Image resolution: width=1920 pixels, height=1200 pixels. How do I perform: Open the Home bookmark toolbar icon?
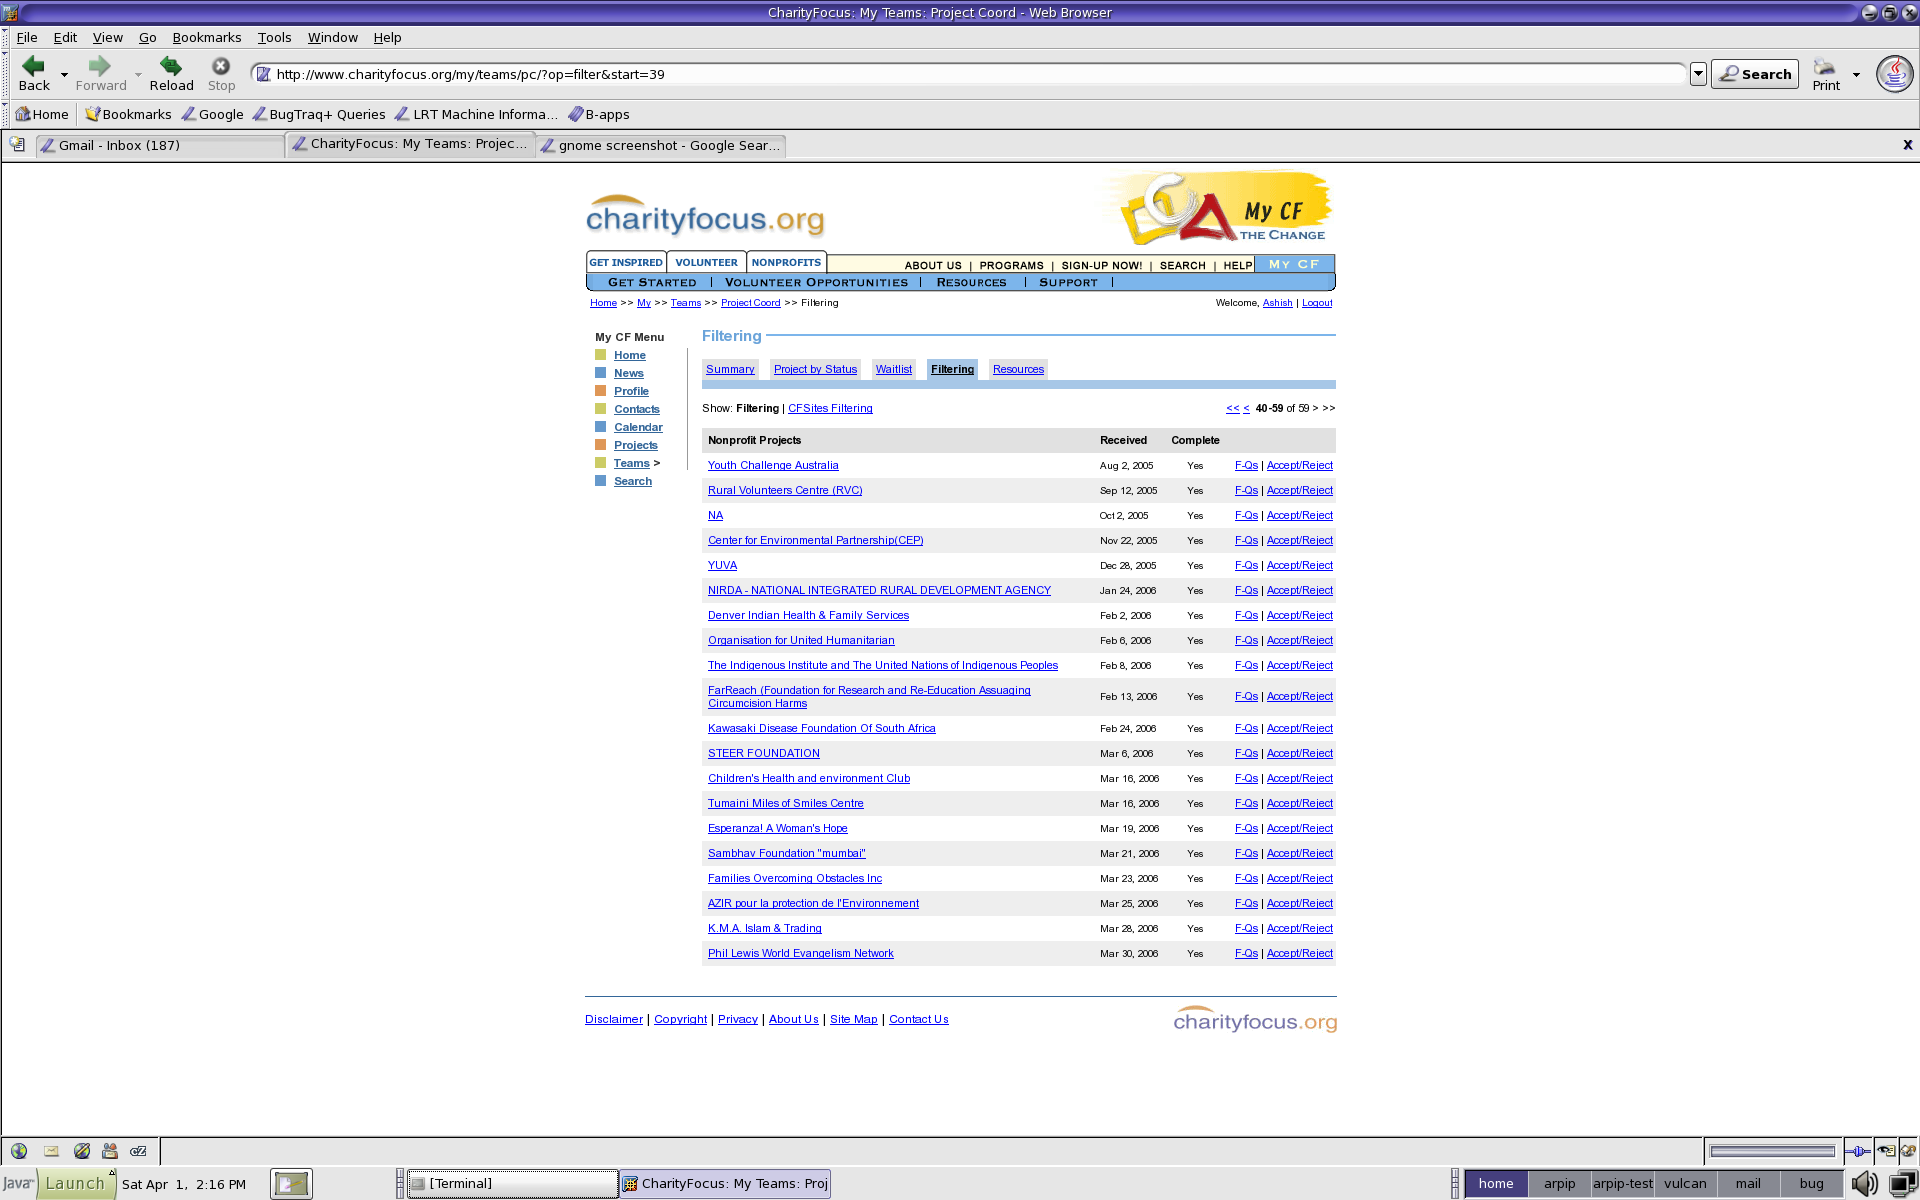[22, 114]
